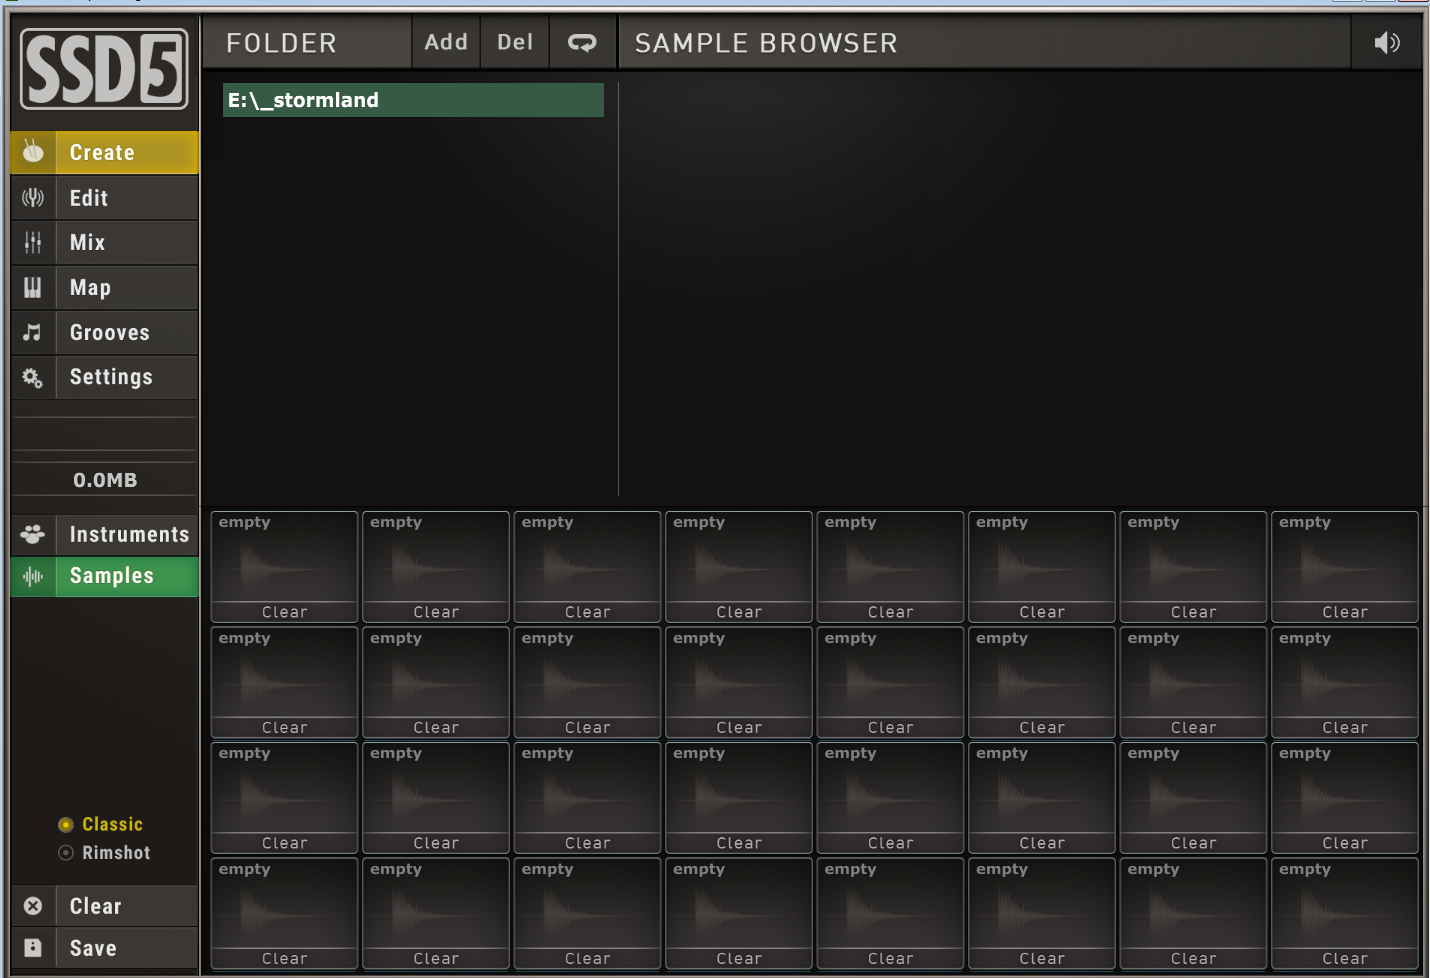Add a new sample folder
Image resolution: width=1430 pixels, height=978 pixels.
point(446,42)
